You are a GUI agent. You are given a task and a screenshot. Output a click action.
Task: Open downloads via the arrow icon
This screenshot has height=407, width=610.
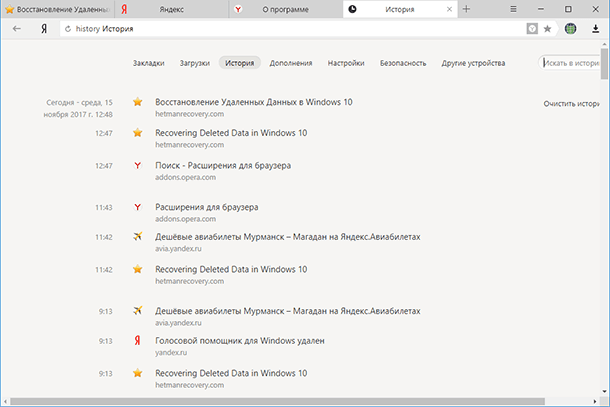point(595,28)
